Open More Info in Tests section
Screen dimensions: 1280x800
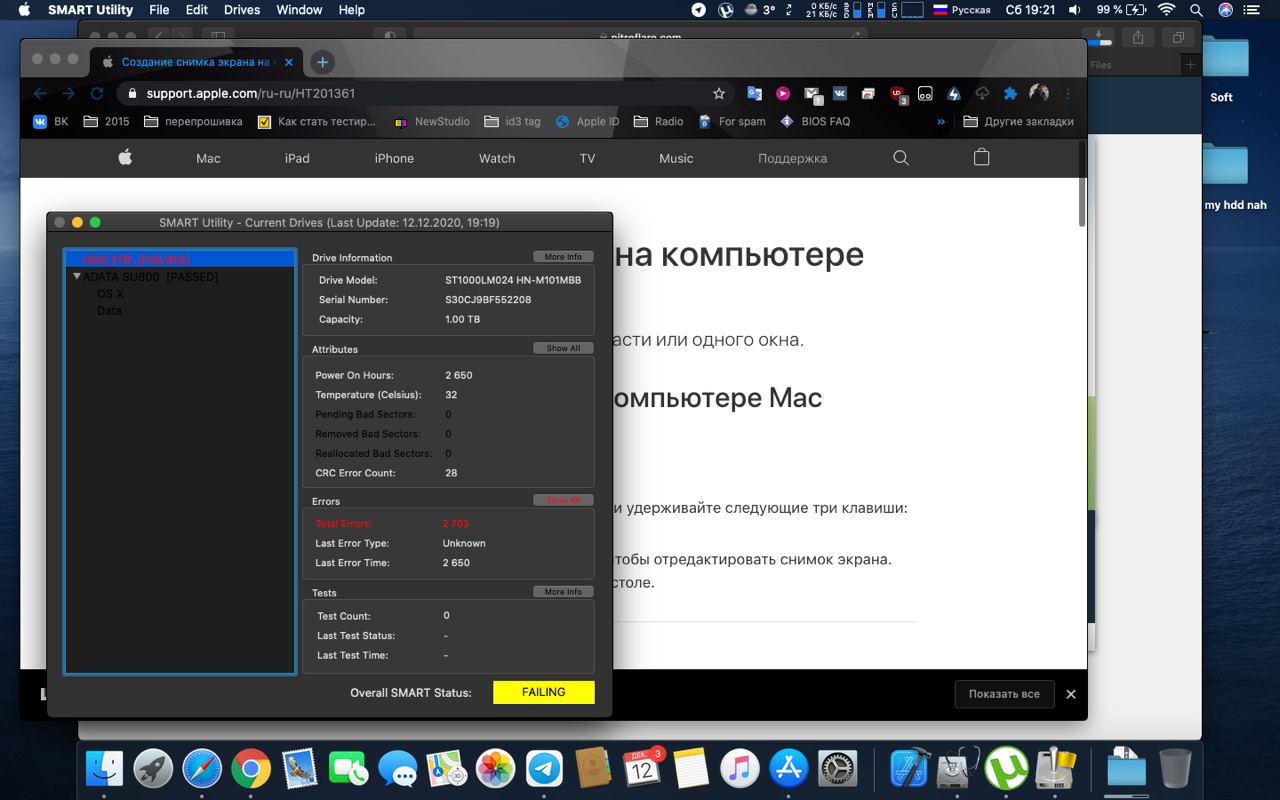click(563, 592)
